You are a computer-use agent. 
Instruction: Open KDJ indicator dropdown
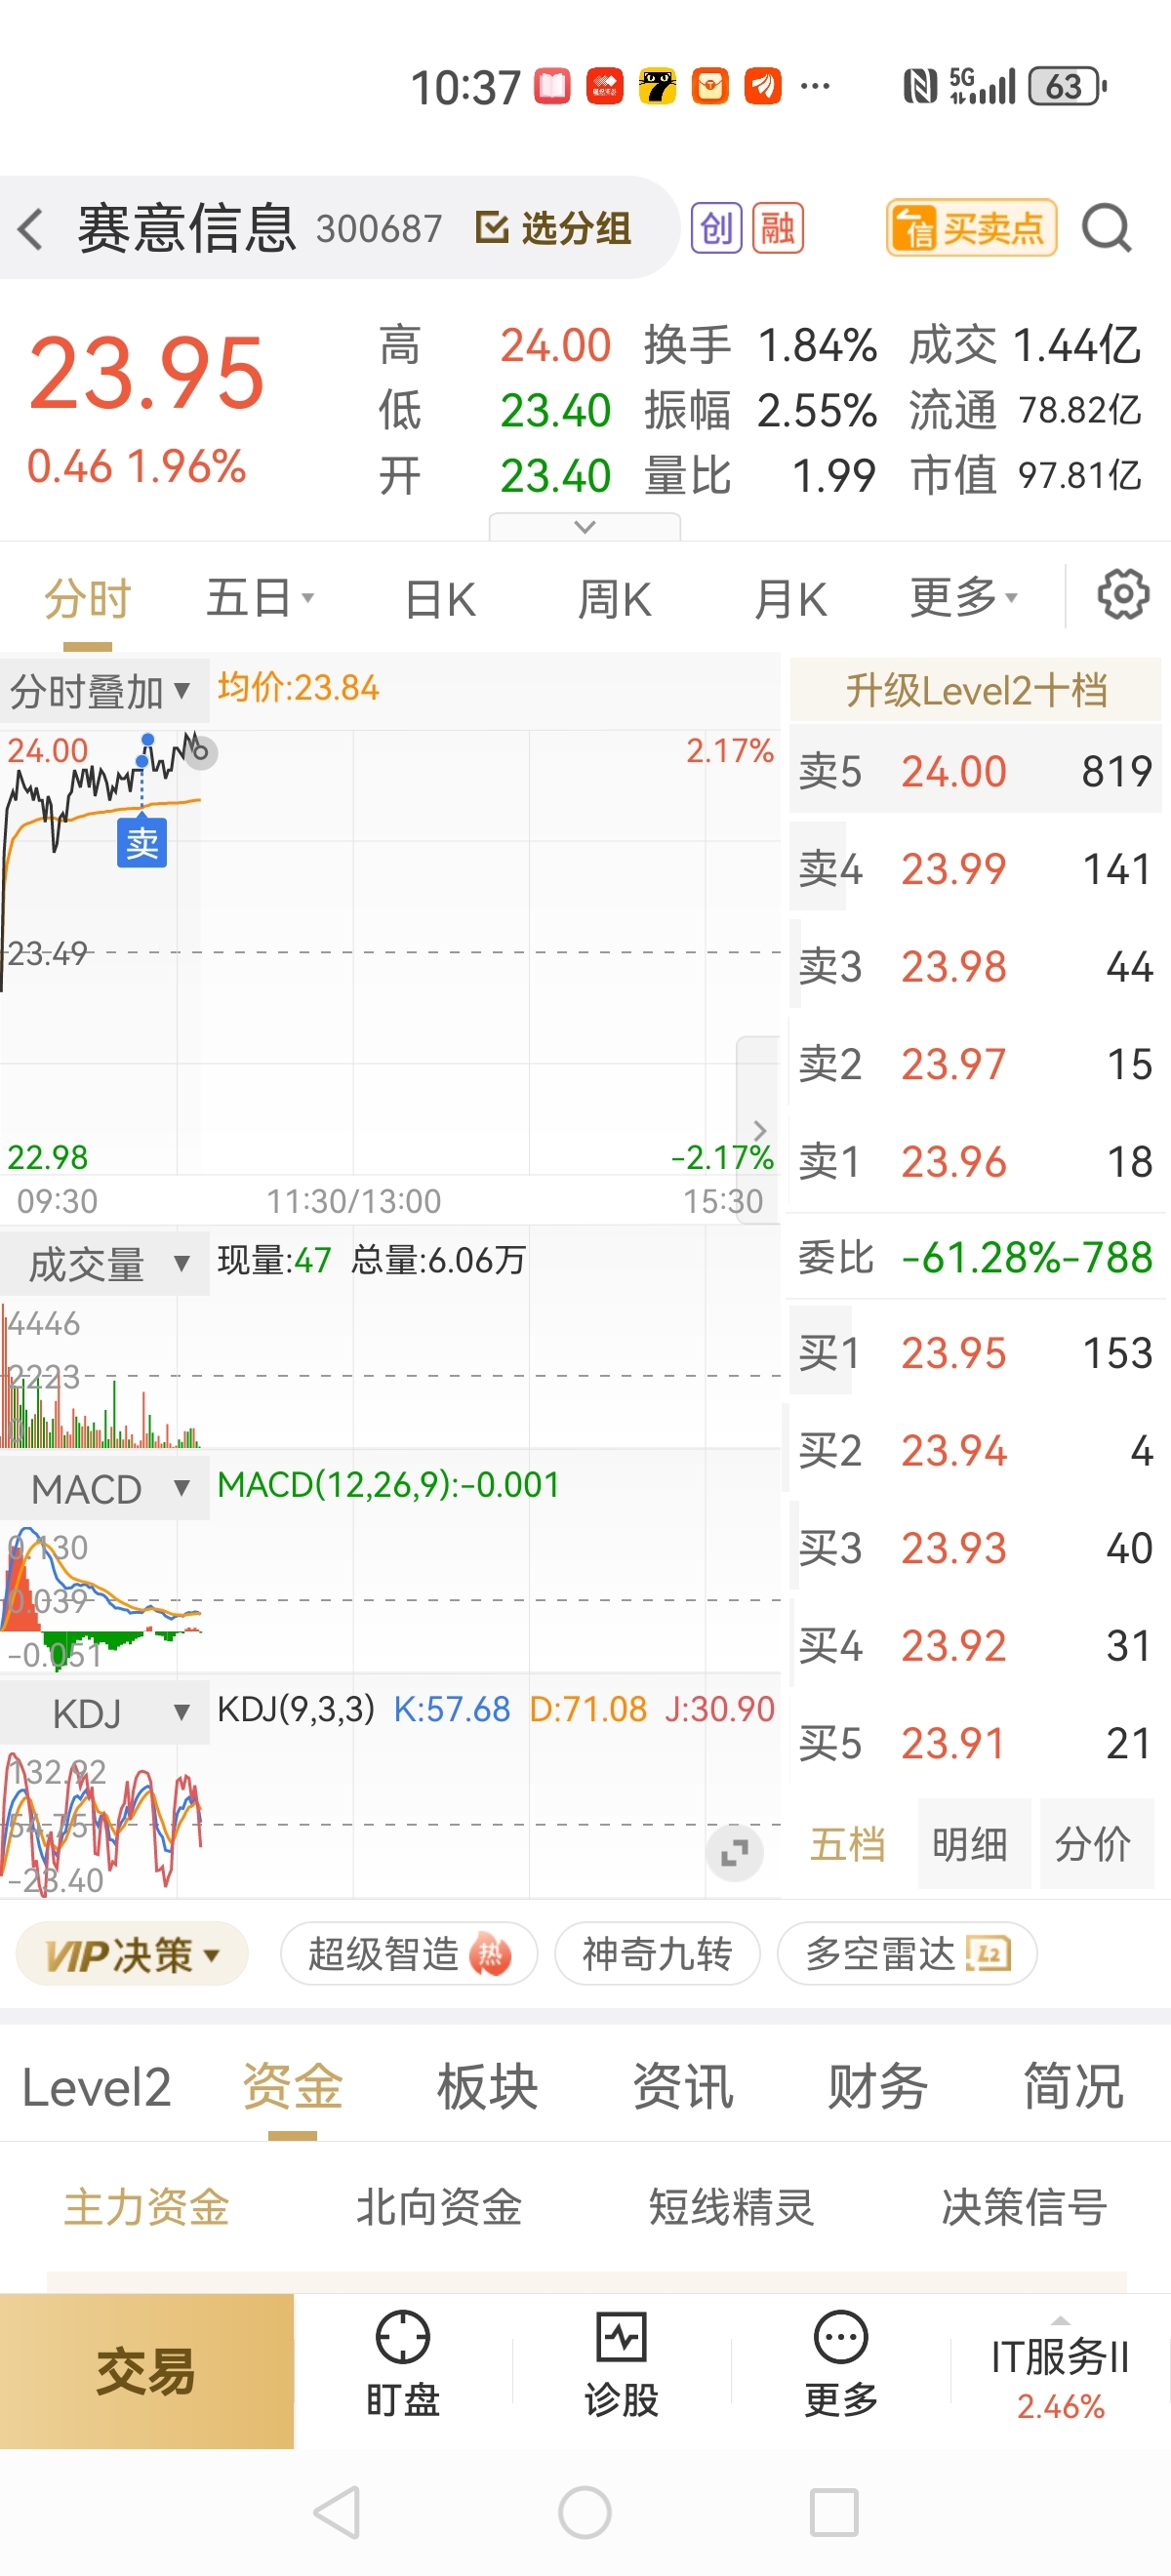[105, 1713]
